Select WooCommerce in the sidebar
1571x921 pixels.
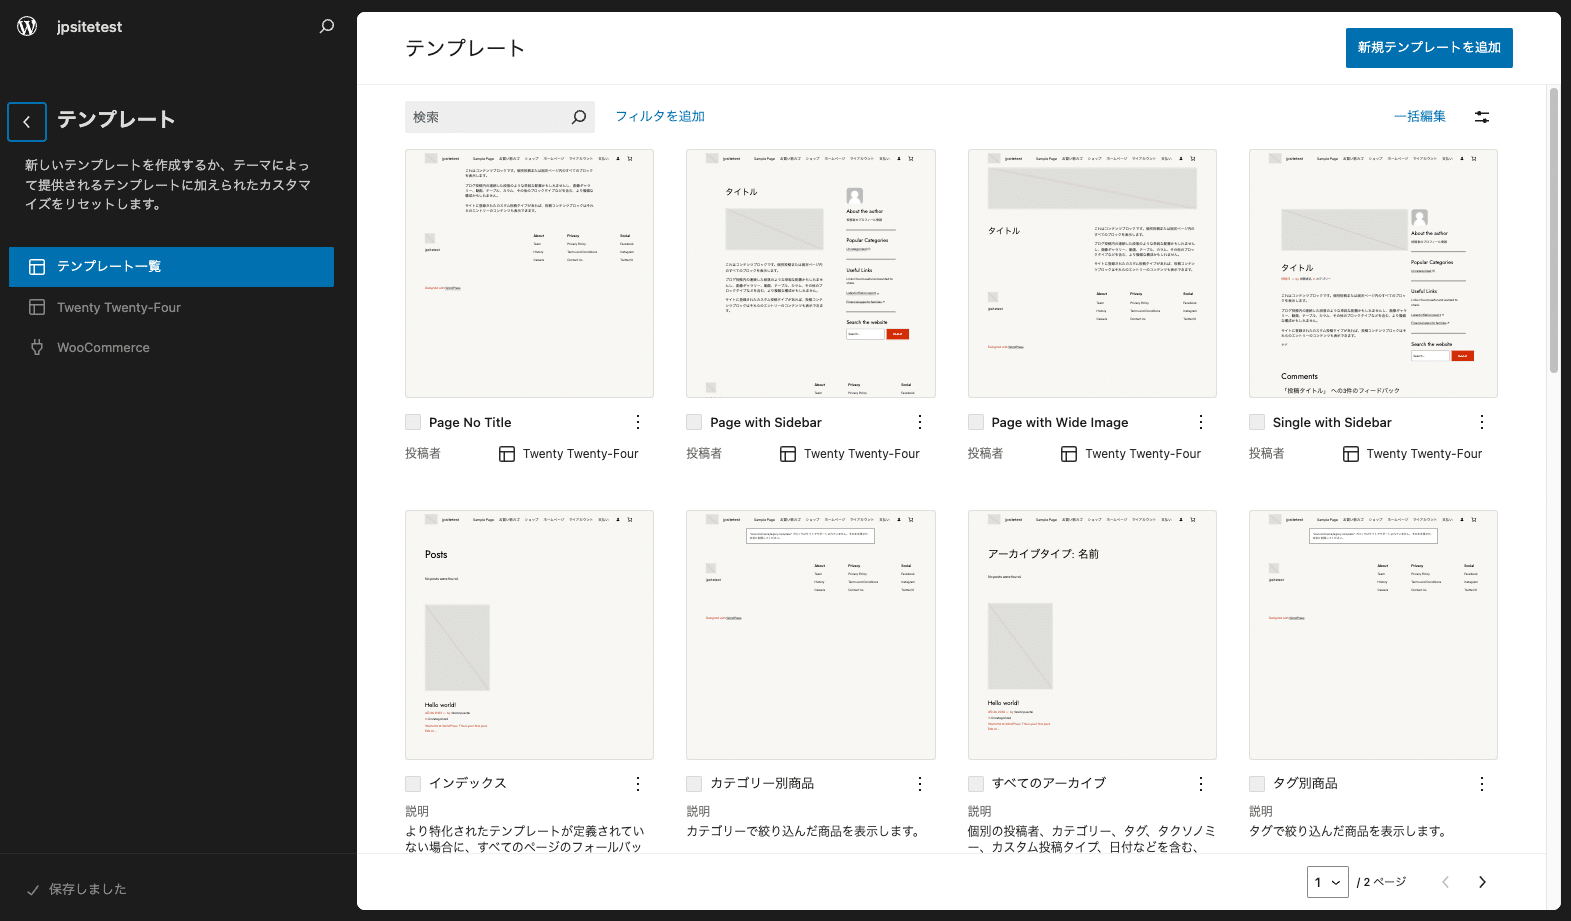coord(171,348)
